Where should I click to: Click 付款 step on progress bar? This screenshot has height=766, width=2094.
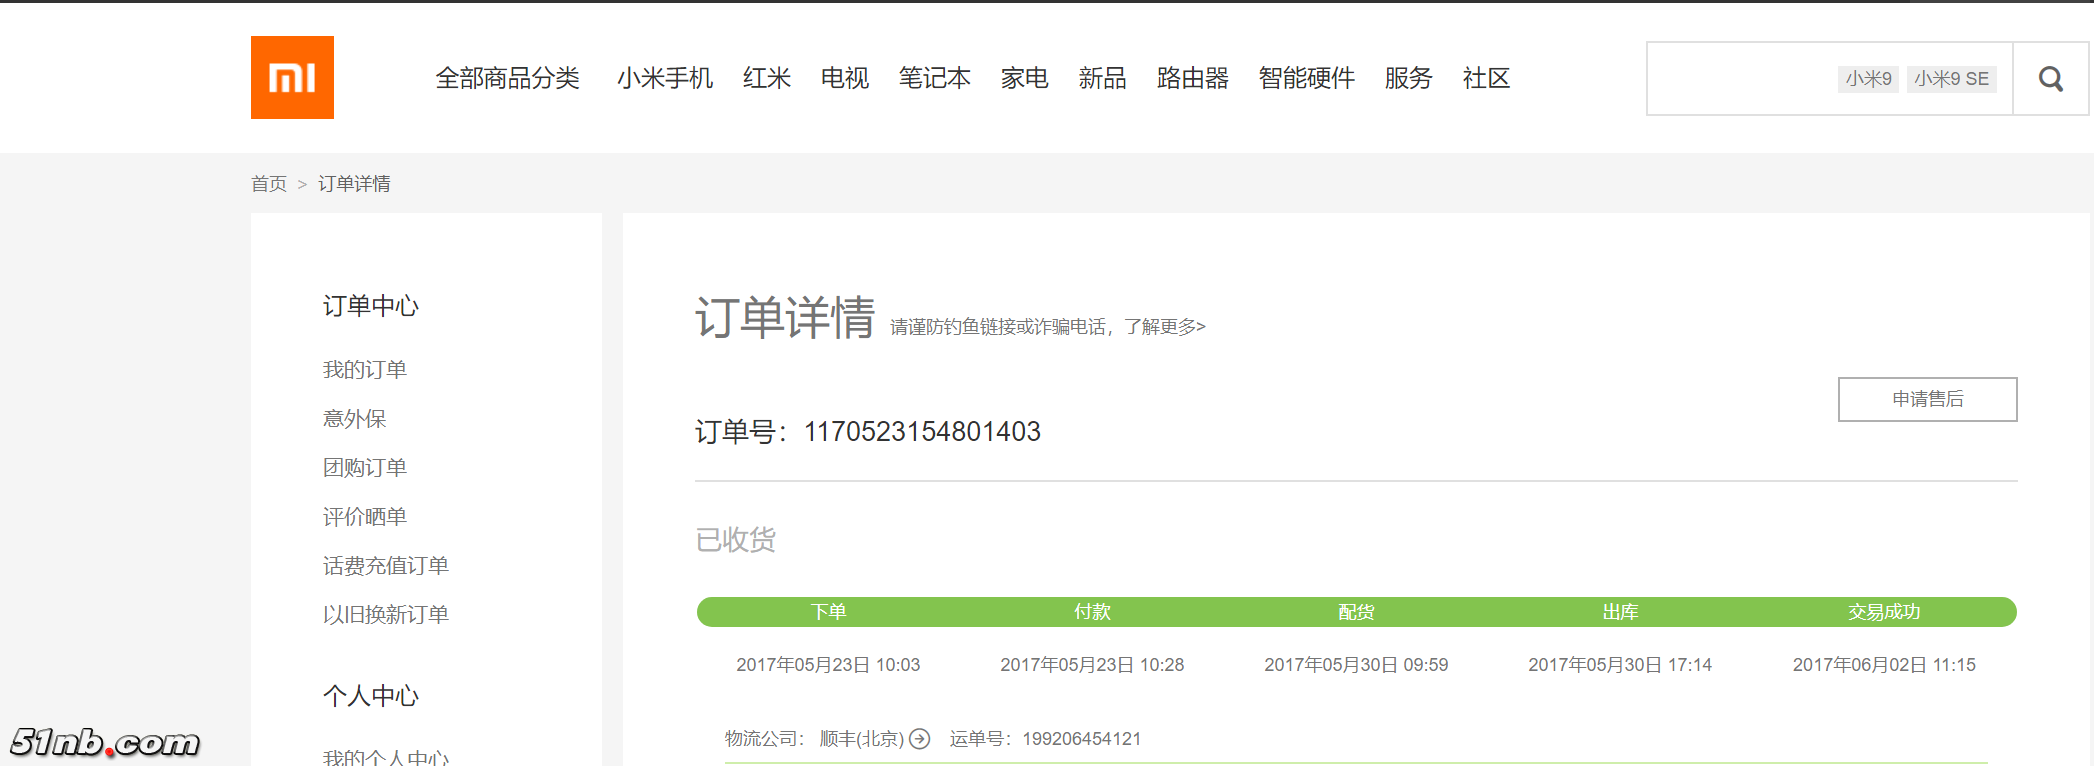click(x=1092, y=612)
